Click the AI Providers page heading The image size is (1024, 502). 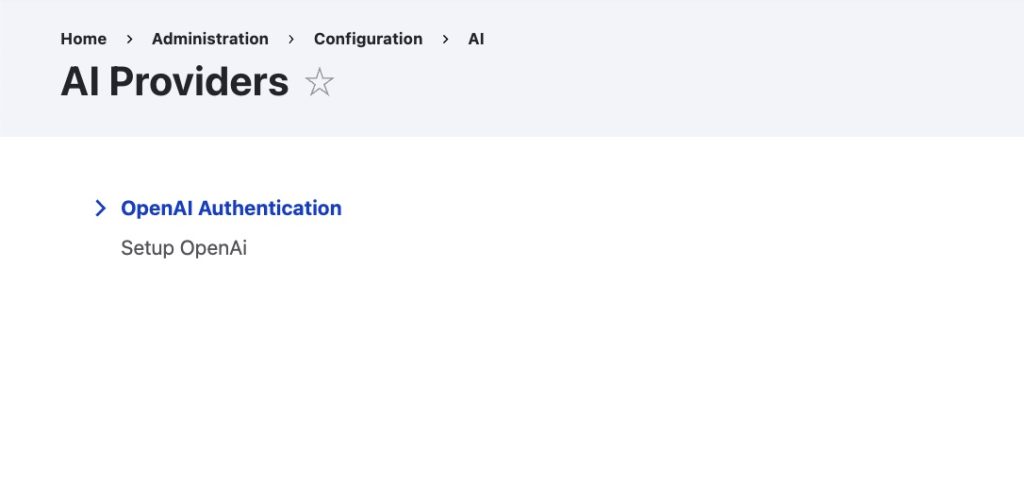coord(174,82)
